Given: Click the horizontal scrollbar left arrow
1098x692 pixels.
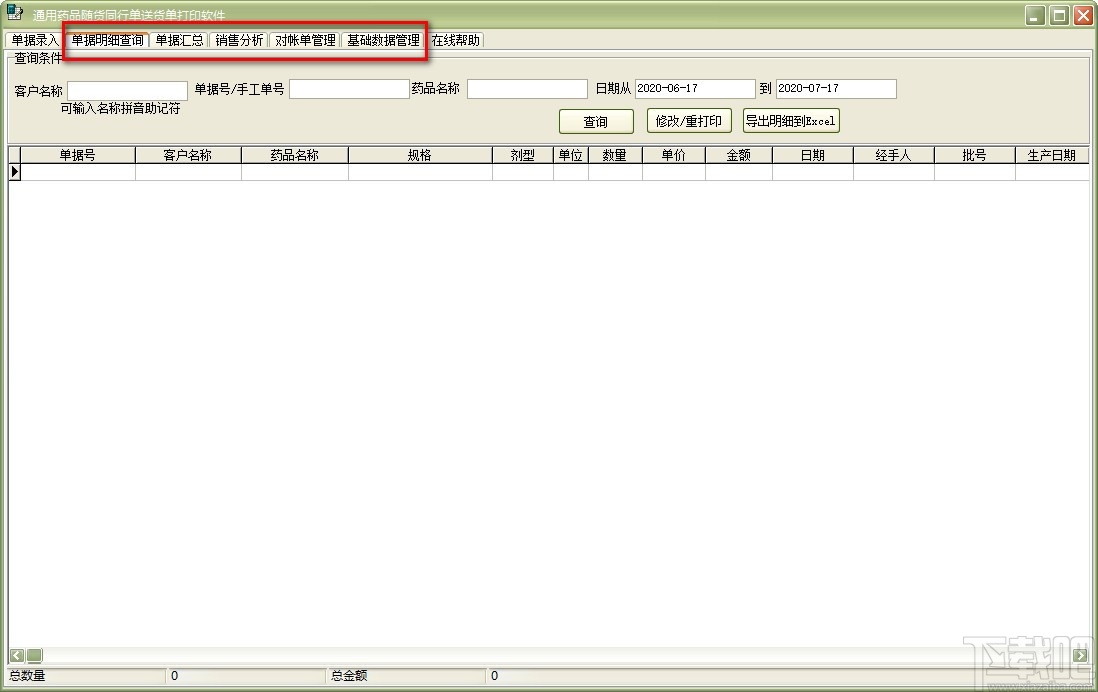Looking at the screenshot, I should (x=17, y=656).
